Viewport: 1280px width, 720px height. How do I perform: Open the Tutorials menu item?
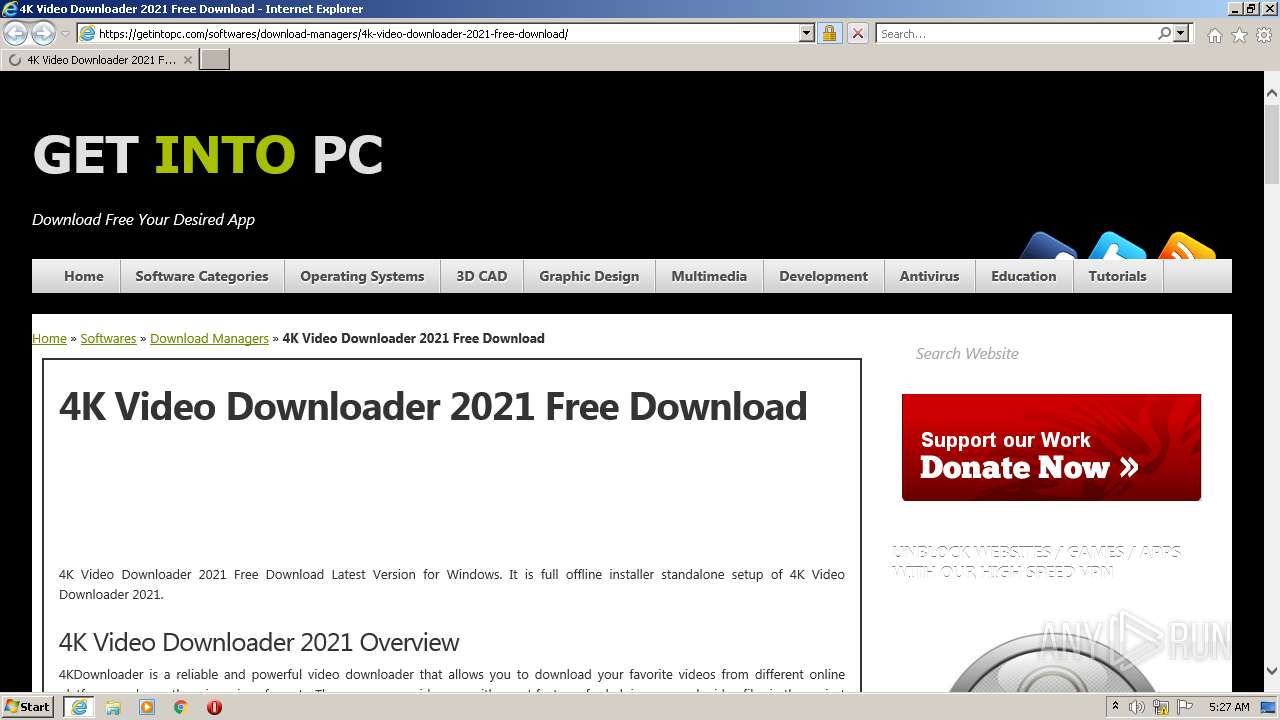pos(1118,276)
